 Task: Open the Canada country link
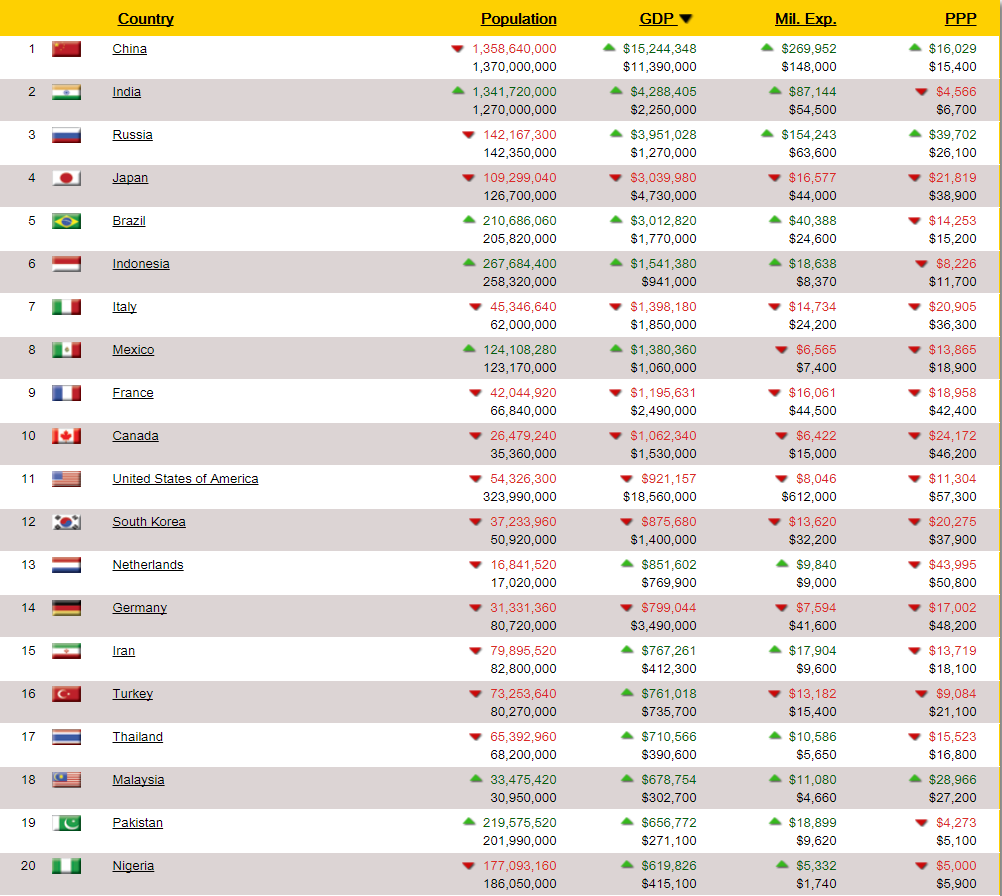click(x=135, y=435)
